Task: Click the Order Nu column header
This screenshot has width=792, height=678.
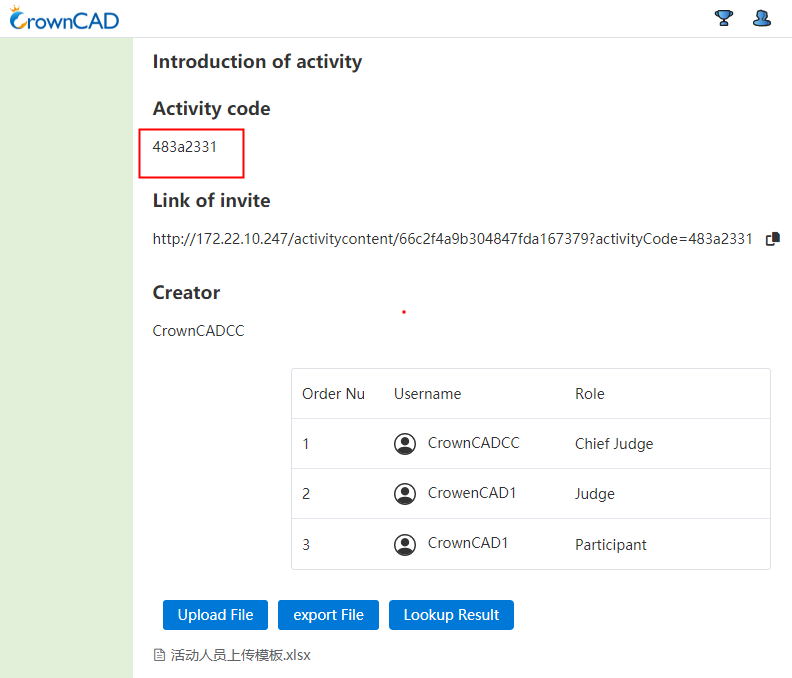Action: [x=333, y=394]
